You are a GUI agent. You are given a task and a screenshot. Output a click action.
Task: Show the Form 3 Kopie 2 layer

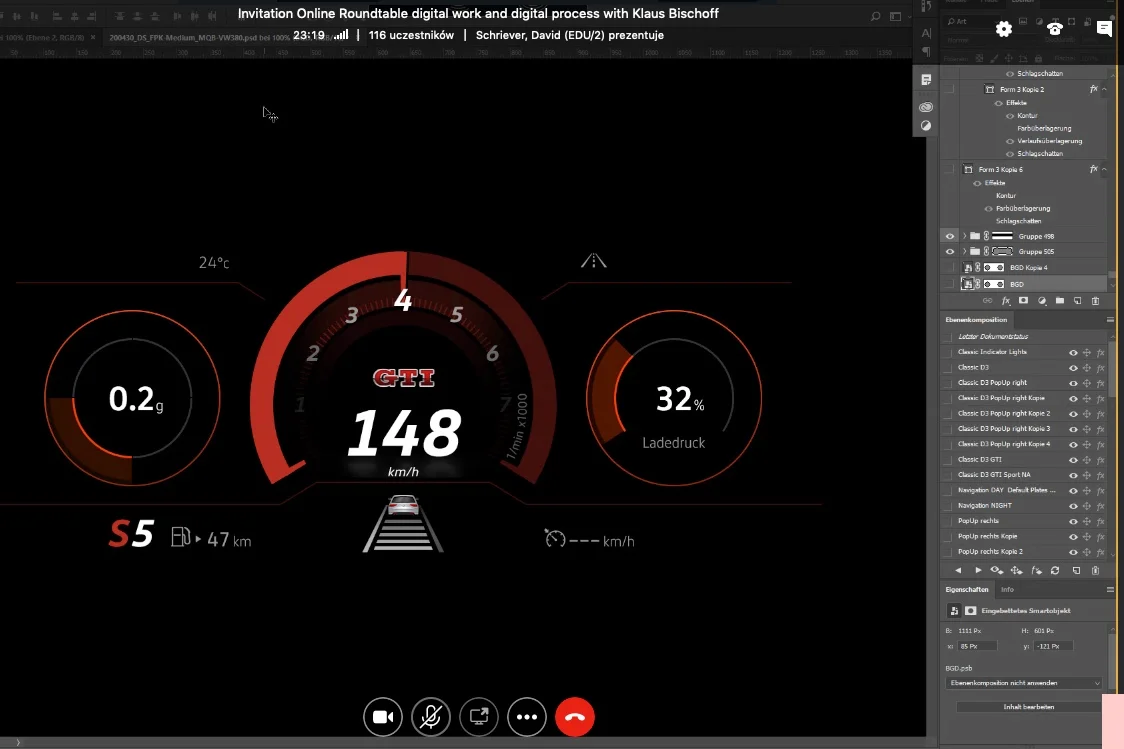tap(950, 89)
